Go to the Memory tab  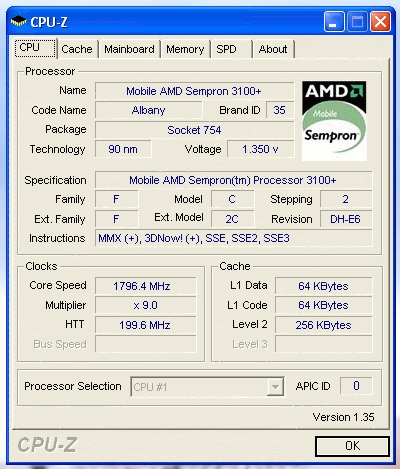185,49
